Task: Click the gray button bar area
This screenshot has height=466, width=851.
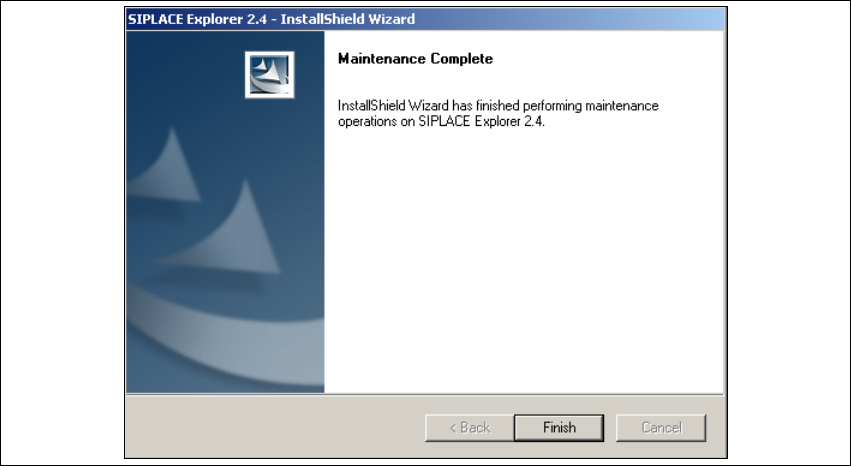Action: 425,426
